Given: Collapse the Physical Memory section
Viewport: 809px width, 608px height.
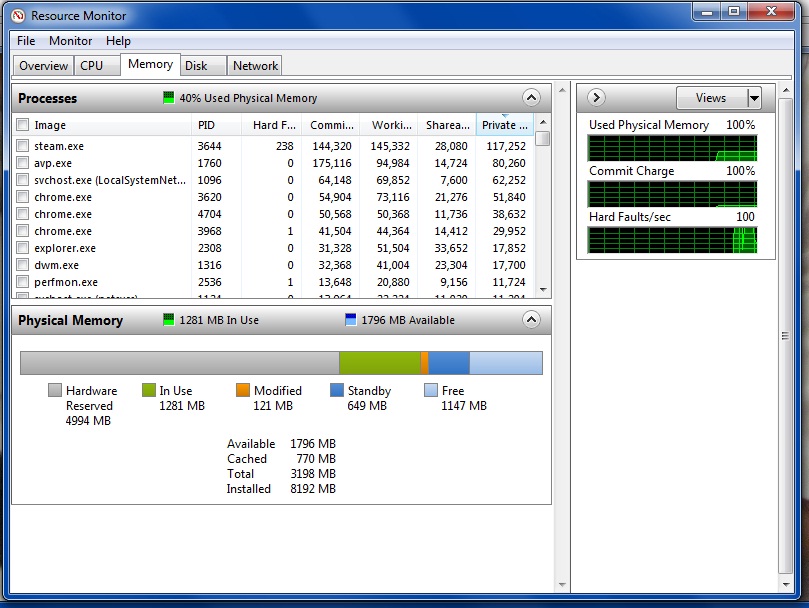Looking at the screenshot, I should 531,320.
